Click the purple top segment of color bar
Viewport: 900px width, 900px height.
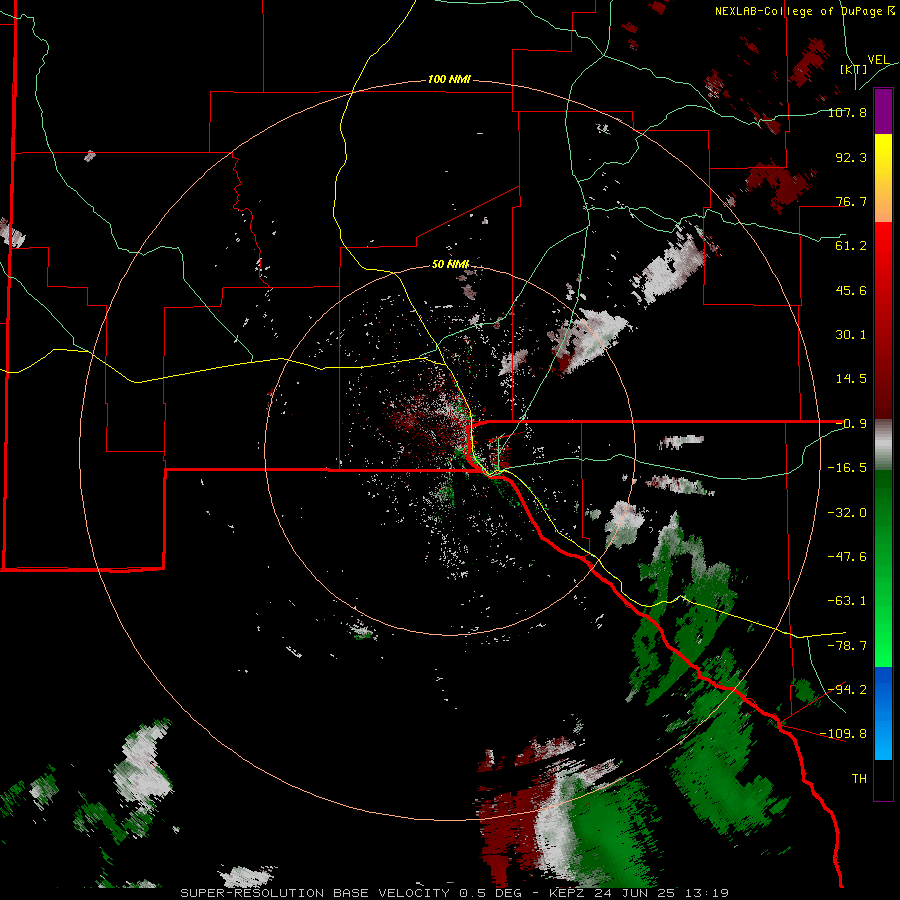pyautogui.click(x=883, y=111)
